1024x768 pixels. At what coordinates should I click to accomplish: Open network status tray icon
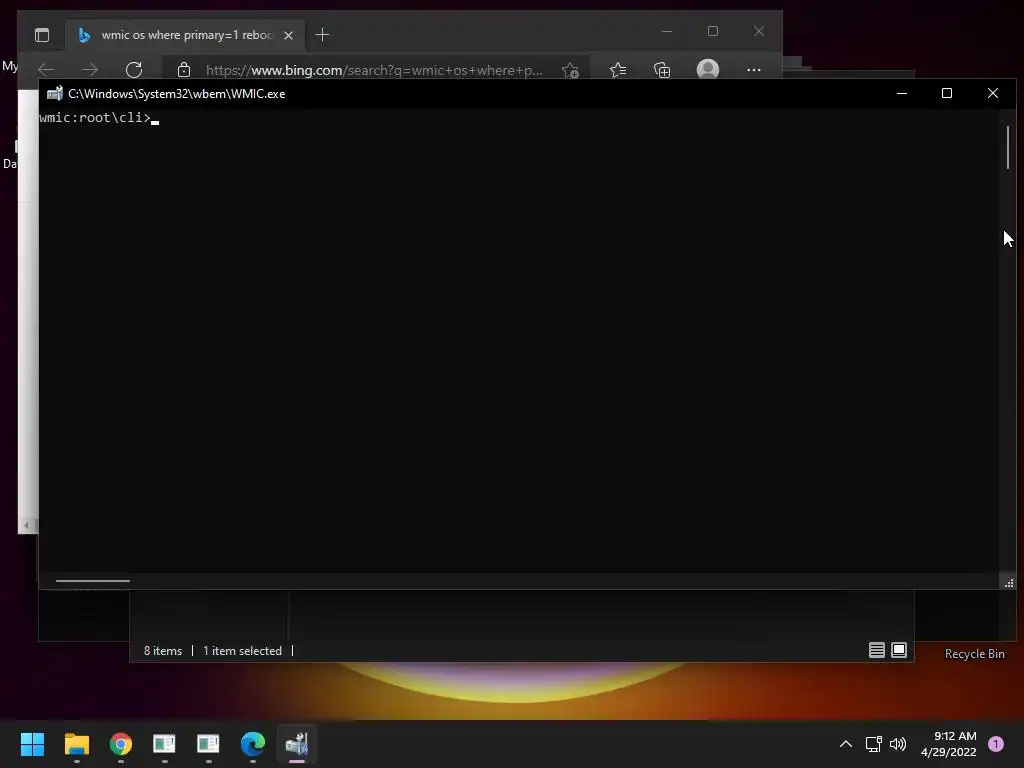(873, 744)
